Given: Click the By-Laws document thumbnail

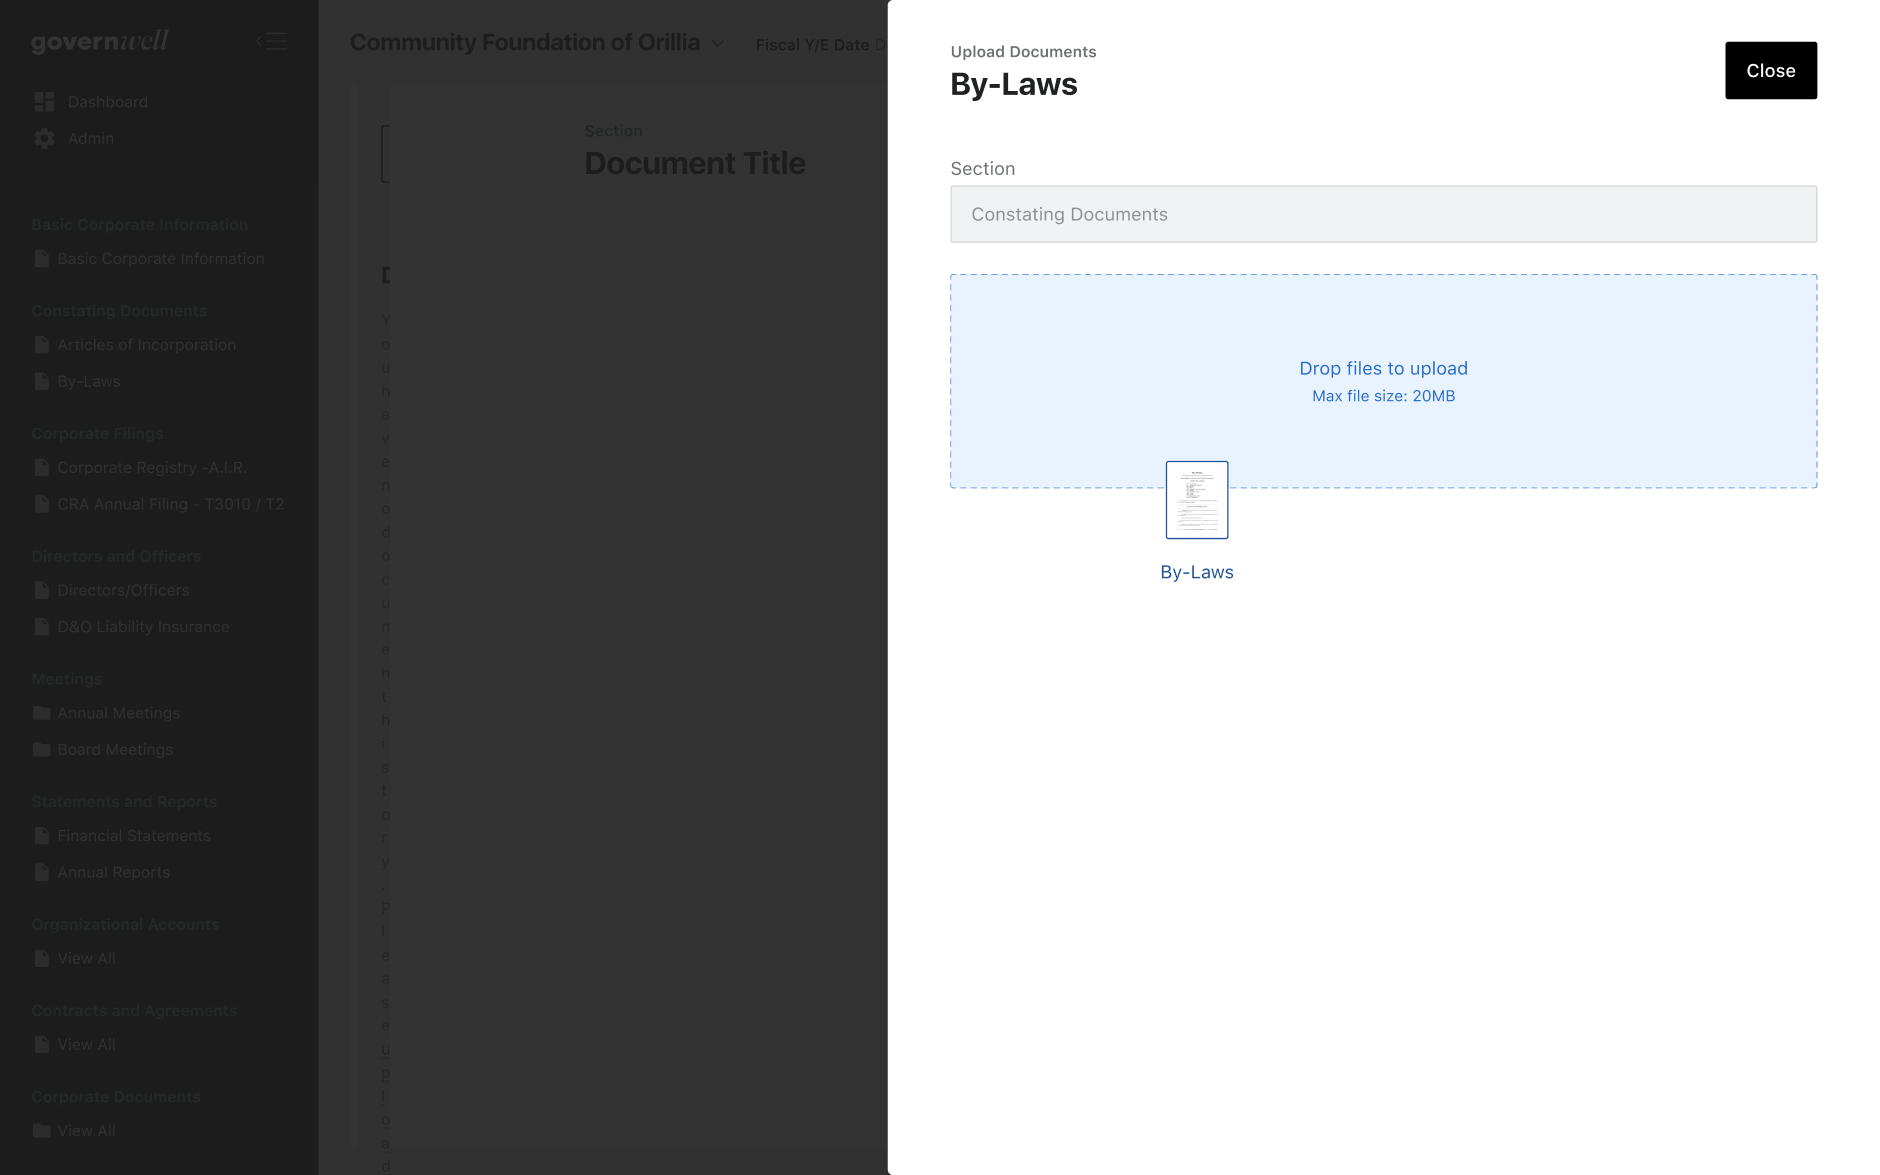Looking at the screenshot, I should click(x=1196, y=500).
